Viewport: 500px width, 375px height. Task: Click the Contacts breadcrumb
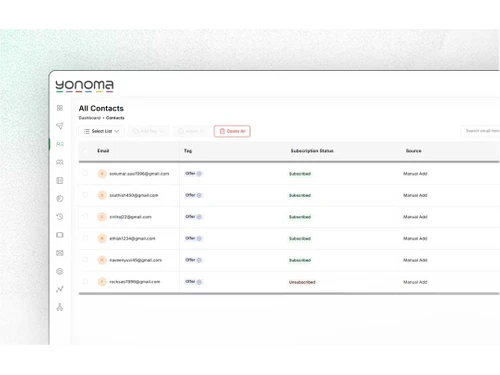tap(115, 118)
